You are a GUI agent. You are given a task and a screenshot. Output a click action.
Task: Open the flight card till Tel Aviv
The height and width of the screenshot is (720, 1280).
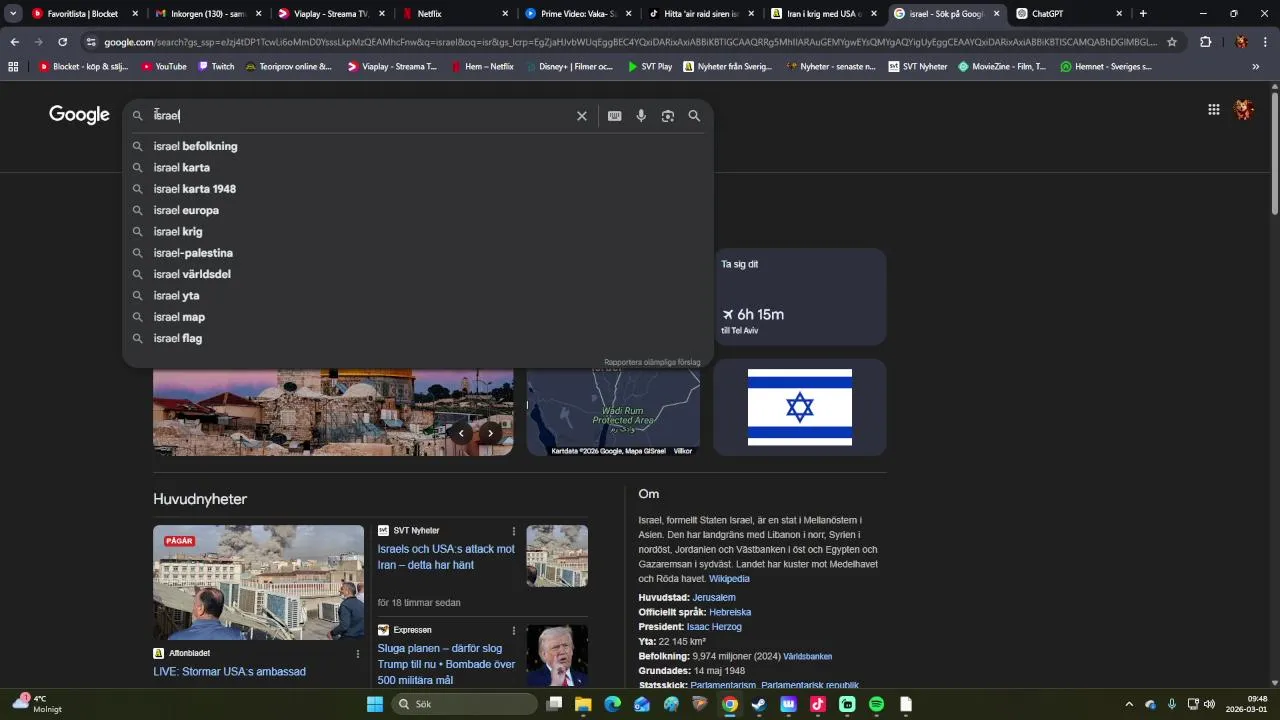click(800, 297)
